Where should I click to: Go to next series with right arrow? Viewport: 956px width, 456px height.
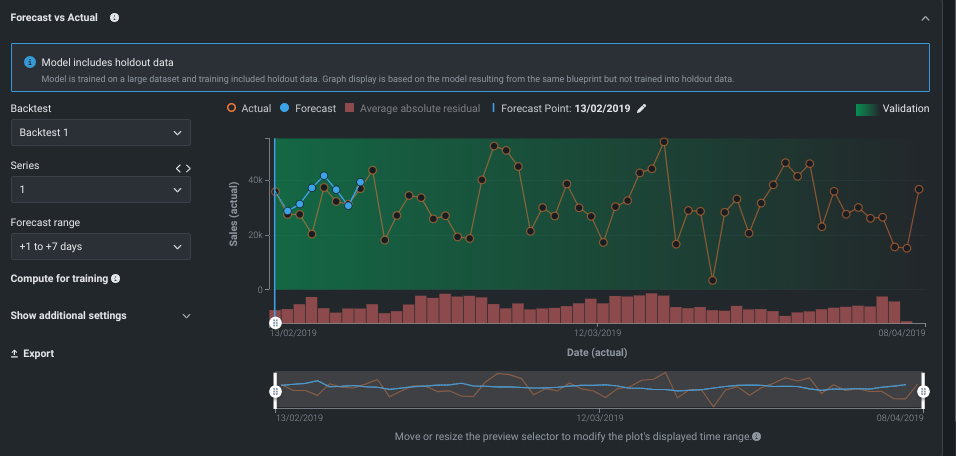(188, 168)
